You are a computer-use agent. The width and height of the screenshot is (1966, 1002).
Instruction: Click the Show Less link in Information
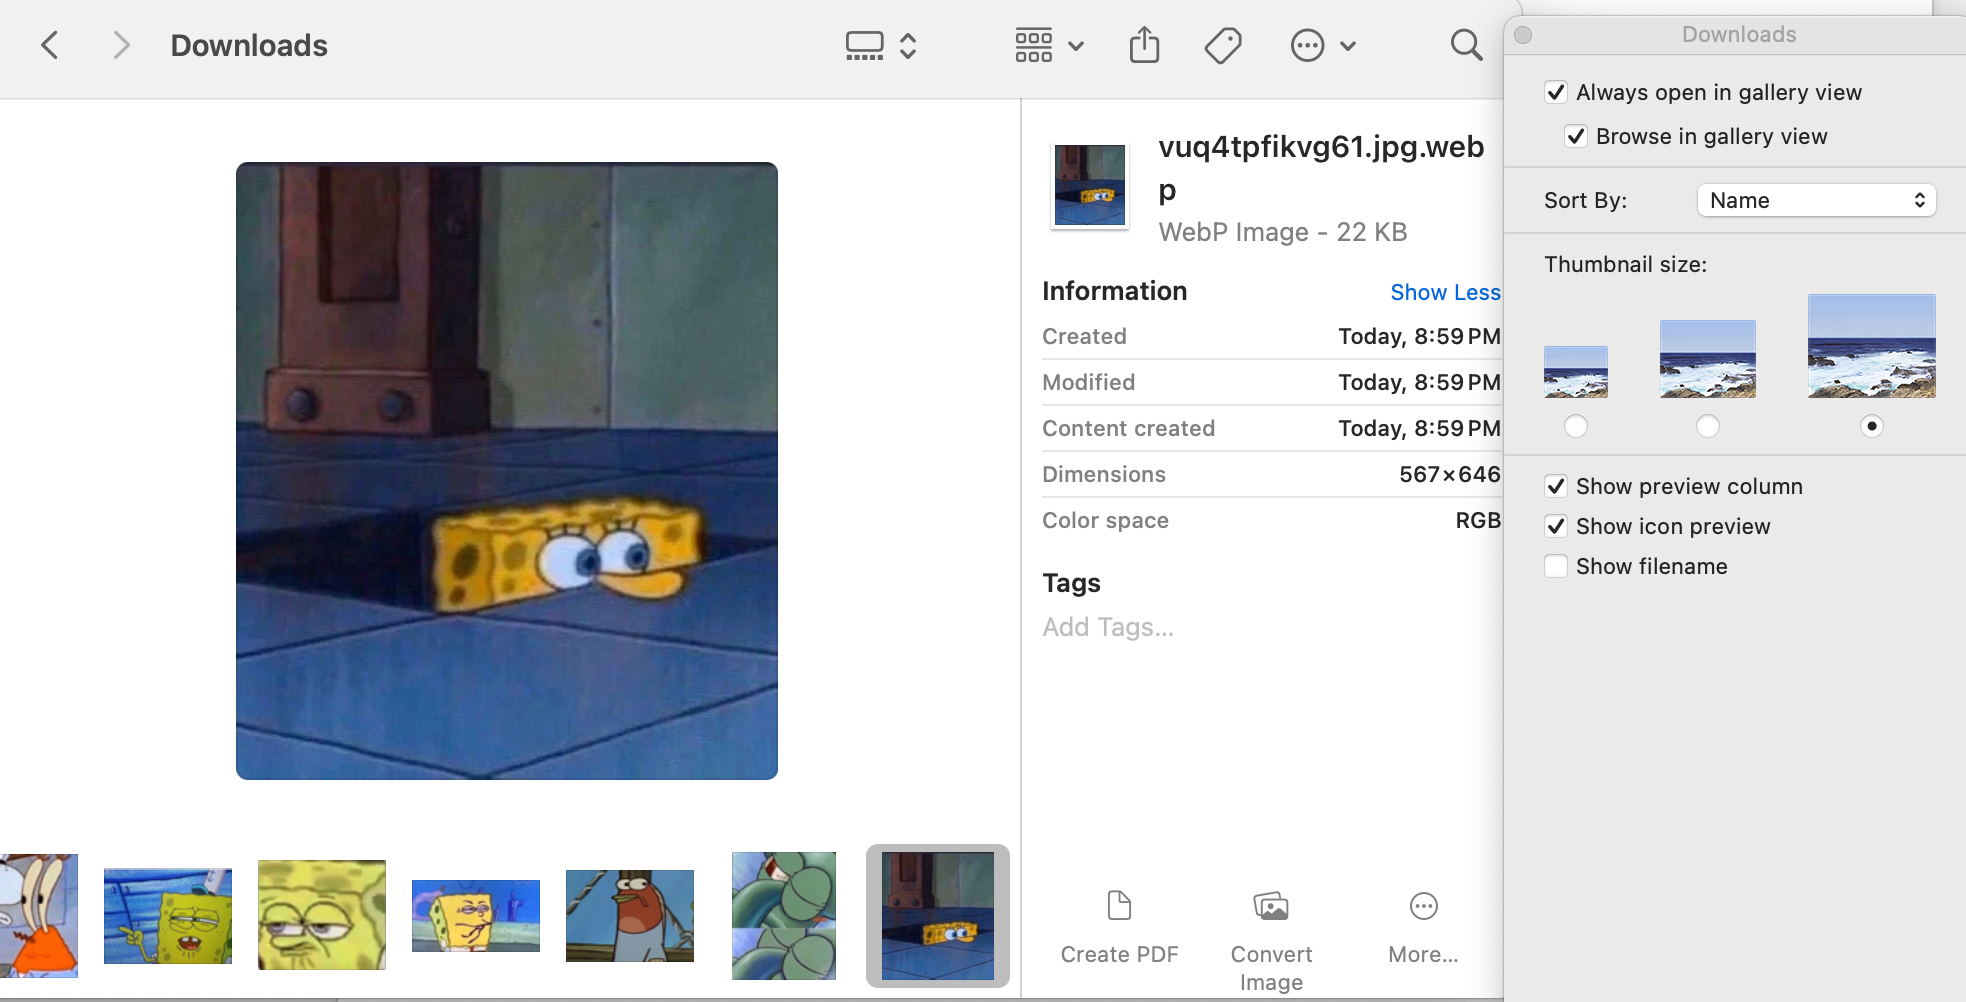tap(1444, 292)
